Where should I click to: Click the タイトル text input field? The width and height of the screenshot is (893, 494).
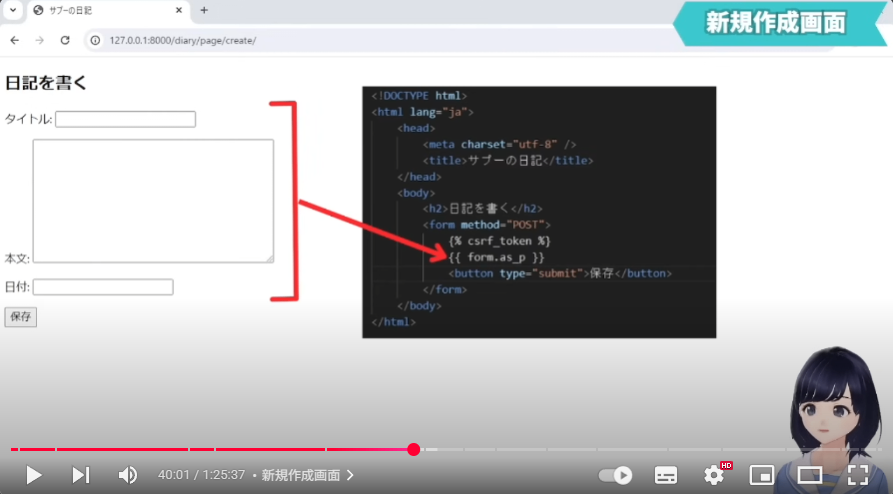[125, 119]
